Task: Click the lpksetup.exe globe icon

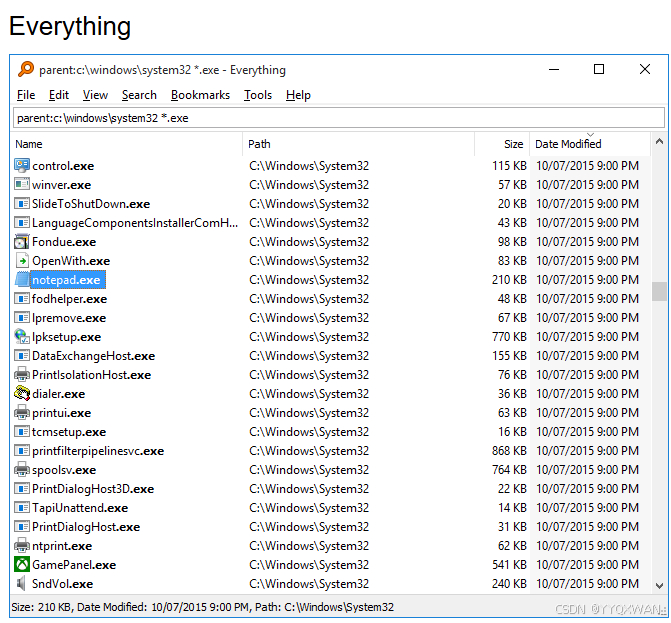Action: pos(22,336)
